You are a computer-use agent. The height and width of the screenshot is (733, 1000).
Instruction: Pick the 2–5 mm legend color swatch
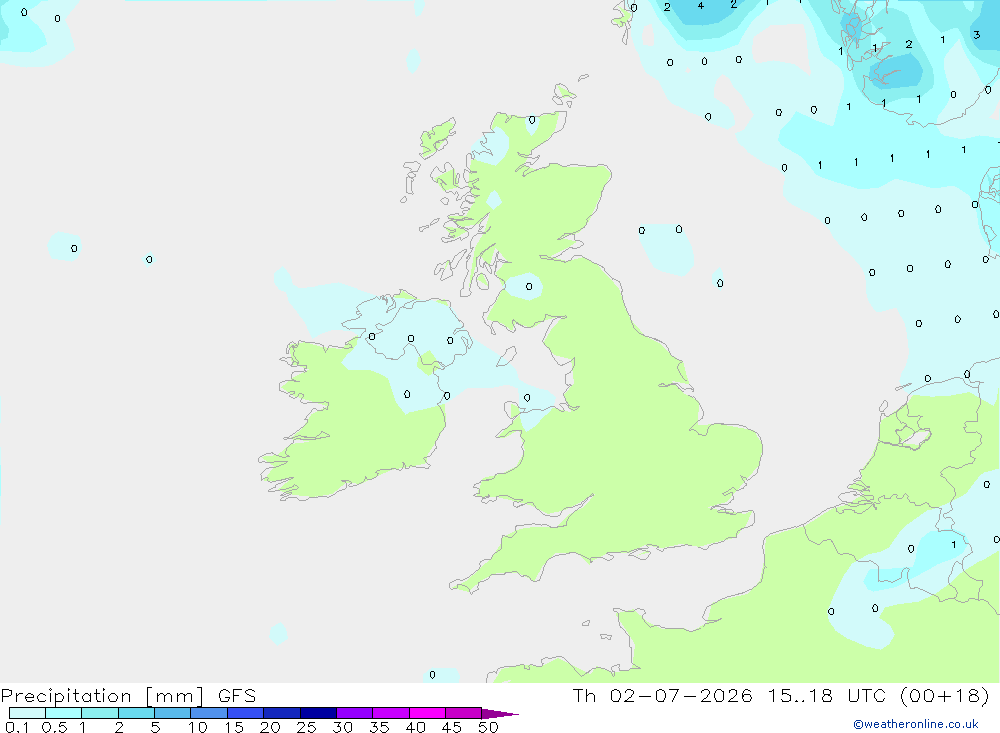136,713
